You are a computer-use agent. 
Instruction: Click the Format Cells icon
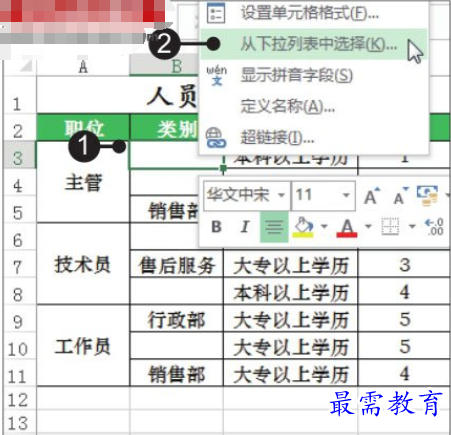(x=216, y=13)
